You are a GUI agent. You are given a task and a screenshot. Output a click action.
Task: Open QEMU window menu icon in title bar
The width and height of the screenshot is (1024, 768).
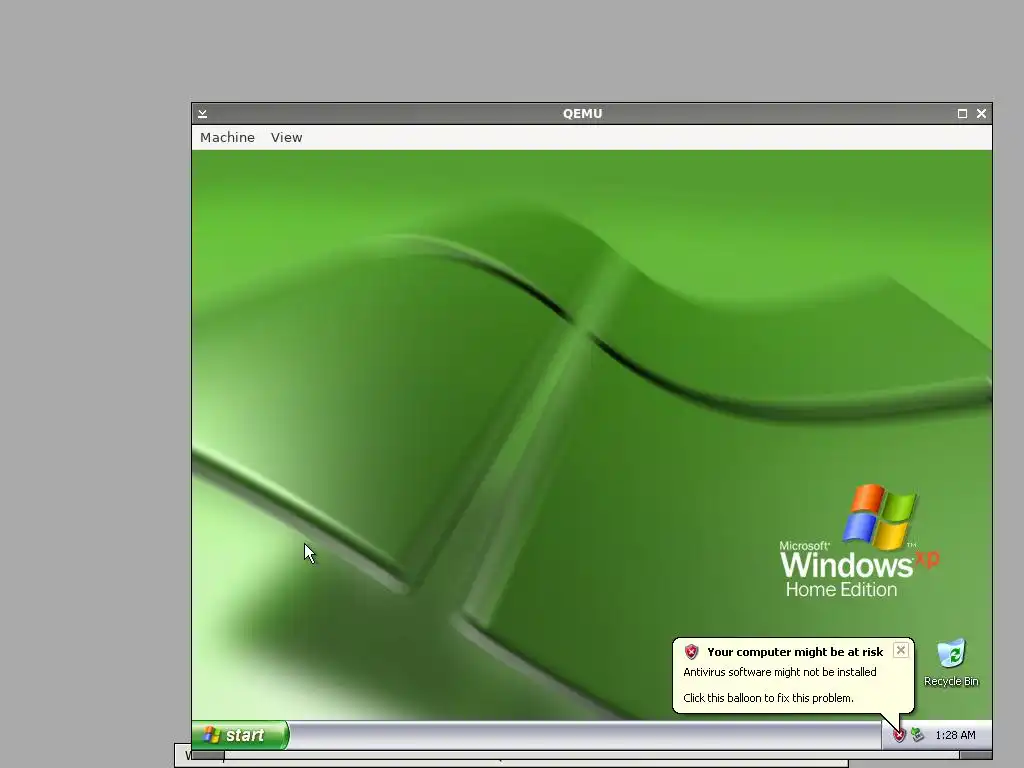pos(202,114)
